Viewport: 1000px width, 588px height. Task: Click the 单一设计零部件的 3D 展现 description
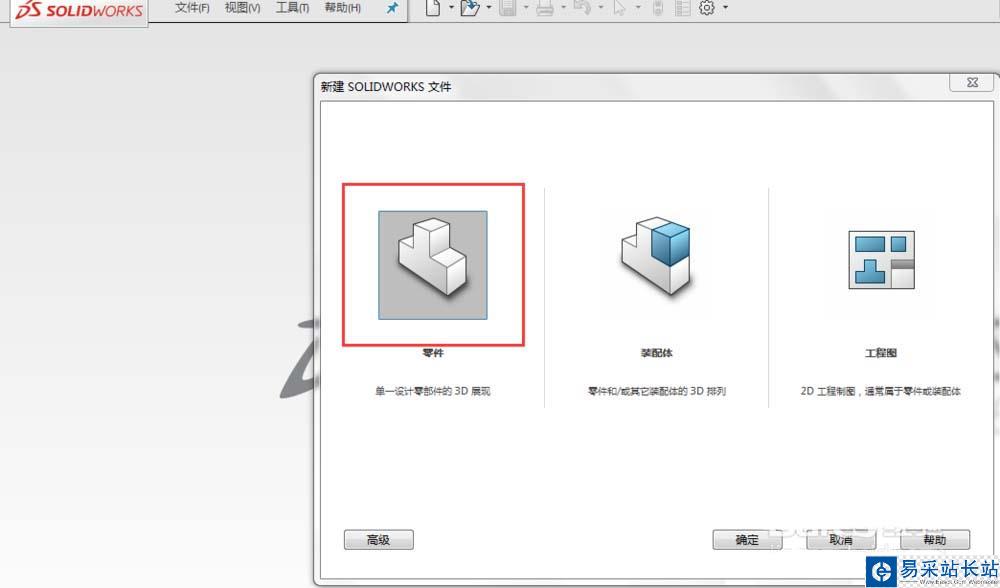click(433, 391)
